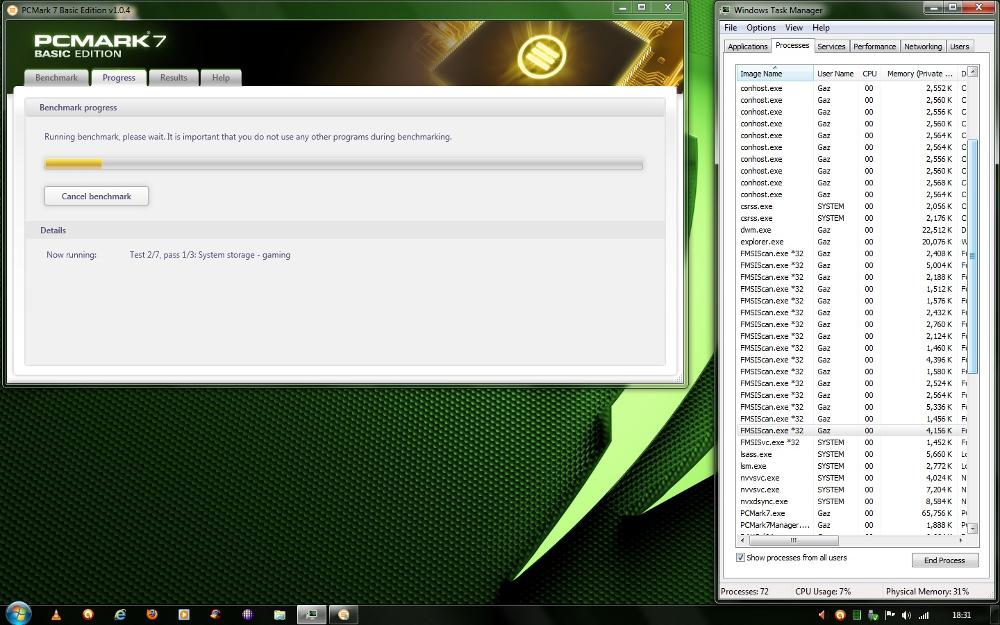Screen dimensions: 1000x625
Task: Select the nvxdsync.exe process row
Action: click(x=851, y=501)
